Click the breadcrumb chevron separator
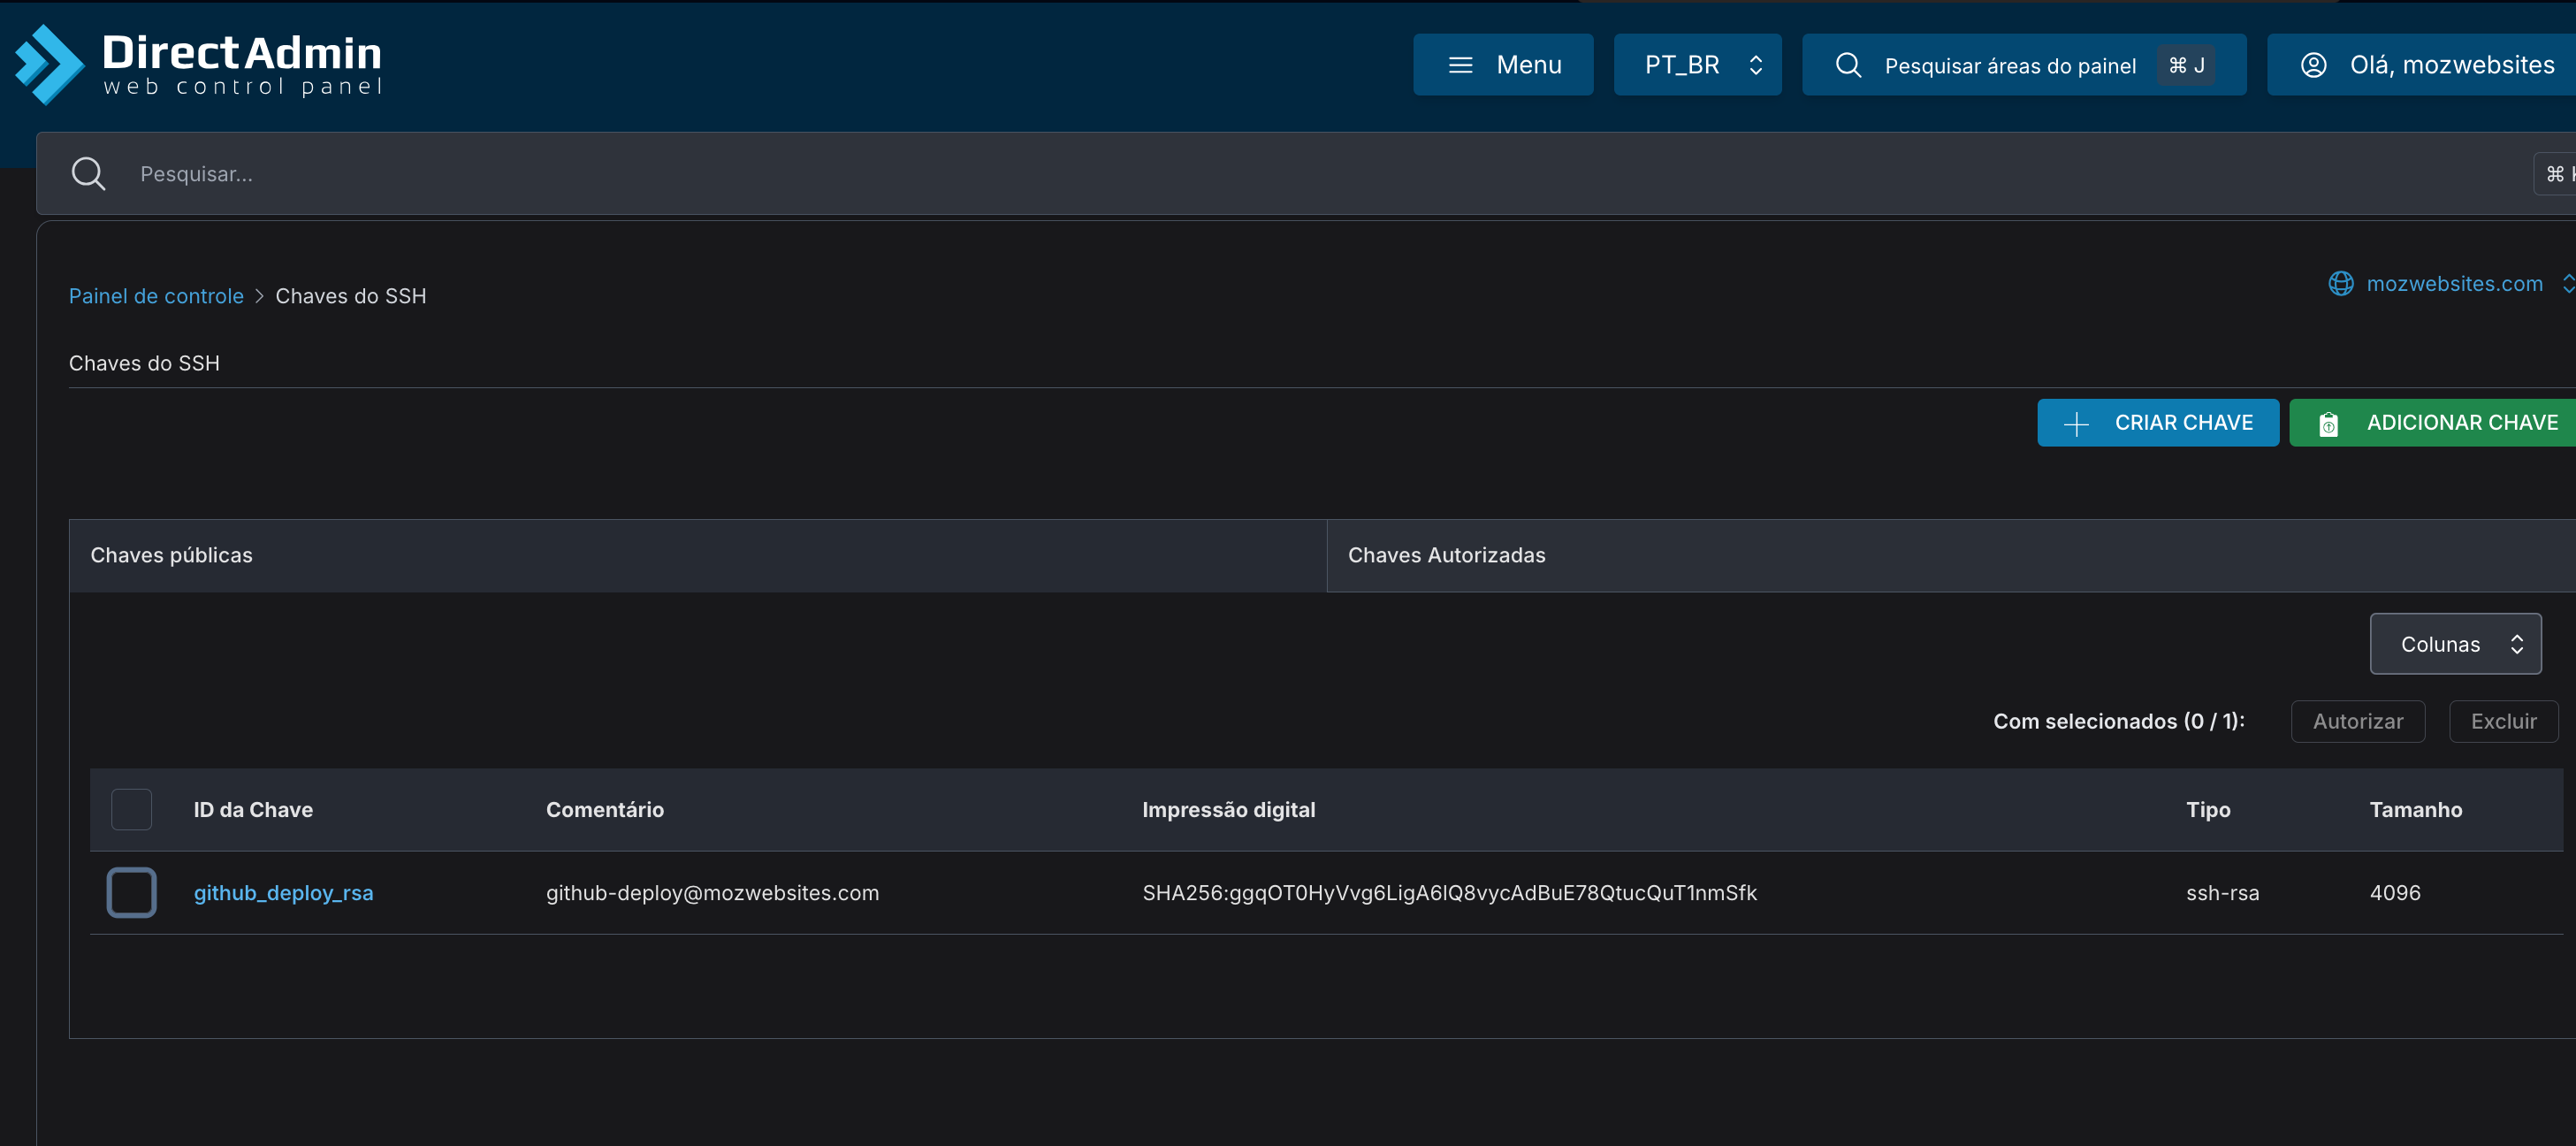2576x1146 pixels. click(259, 296)
